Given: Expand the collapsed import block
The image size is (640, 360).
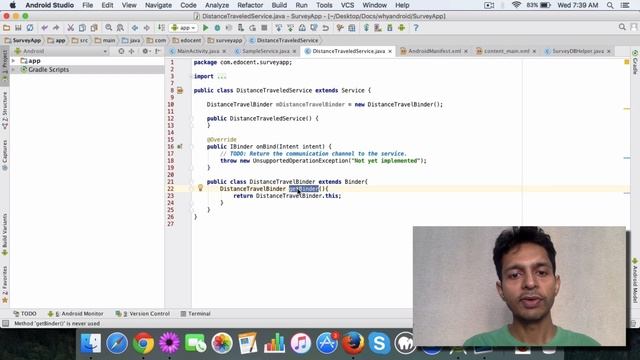Looking at the screenshot, I should pyautogui.click(x=222, y=76).
